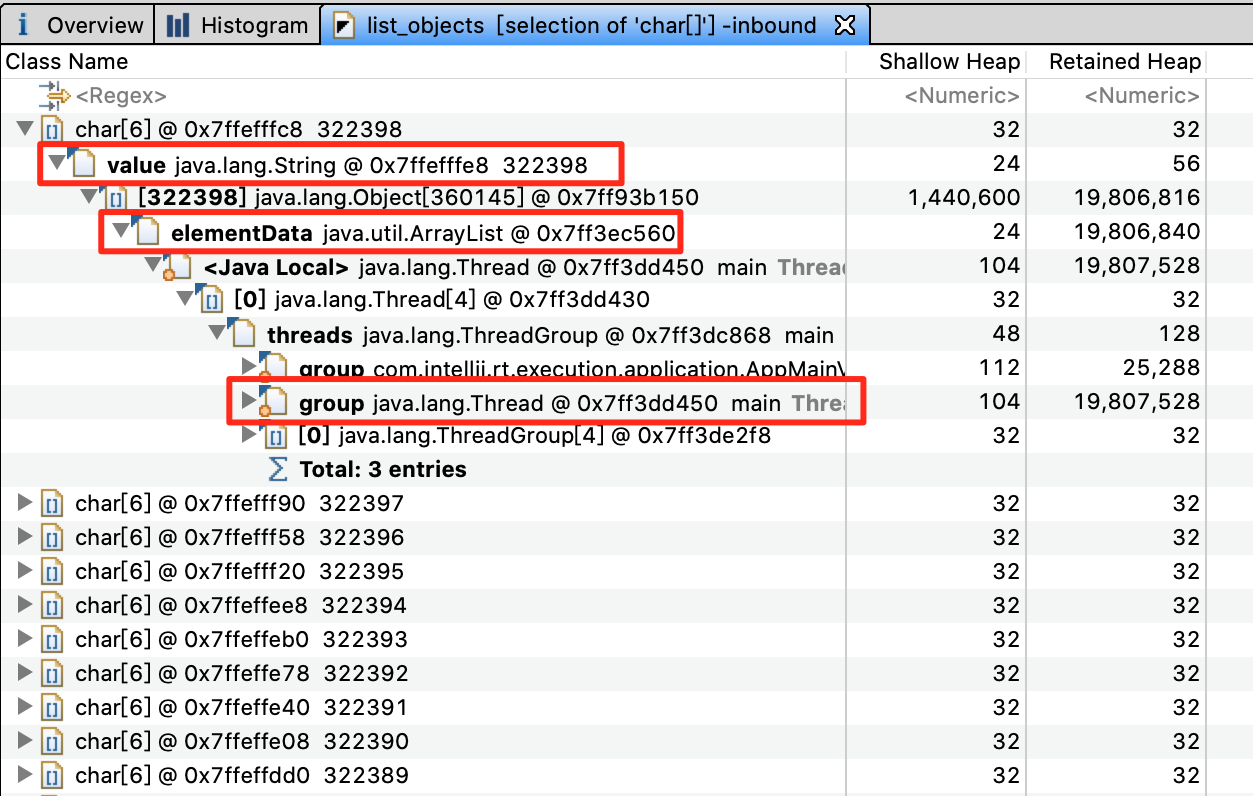Click array icon of char[6] 322393
1253x796 pixels.
tap(52, 639)
